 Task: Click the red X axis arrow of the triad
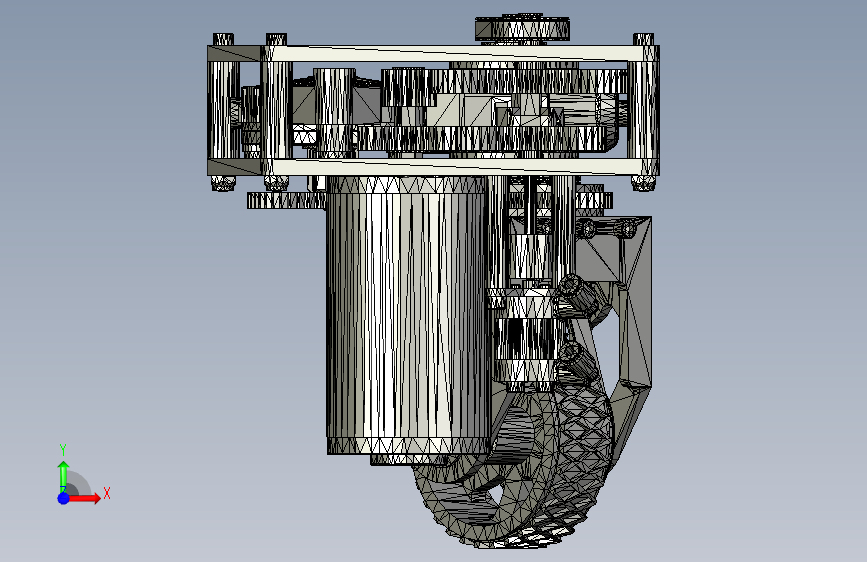coord(84,498)
